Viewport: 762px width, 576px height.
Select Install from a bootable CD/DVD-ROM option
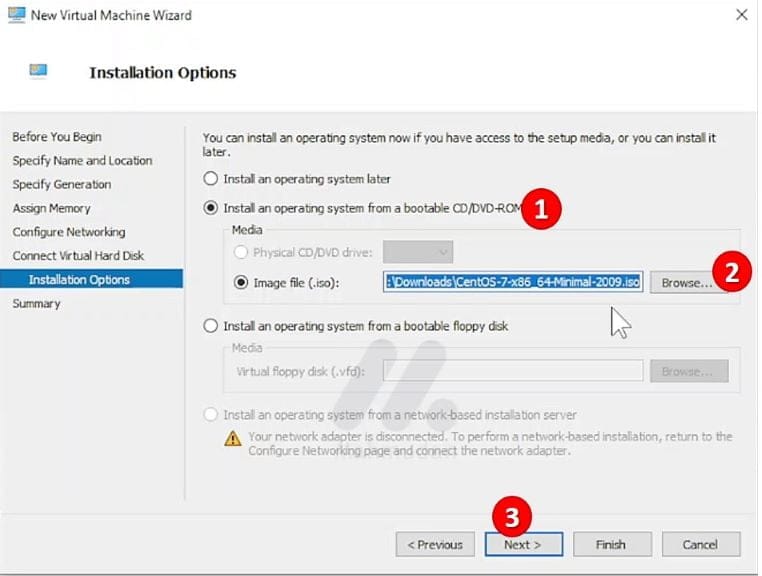coord(210,208)
